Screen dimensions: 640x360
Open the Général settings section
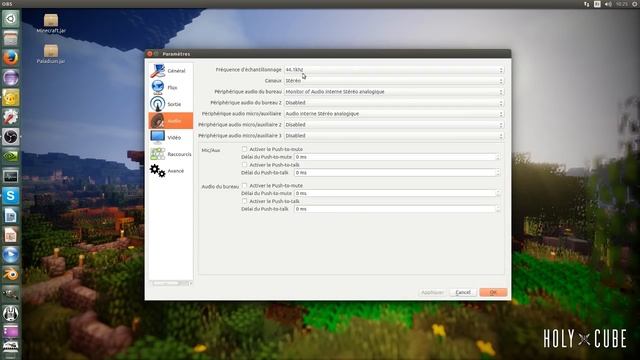171,71
